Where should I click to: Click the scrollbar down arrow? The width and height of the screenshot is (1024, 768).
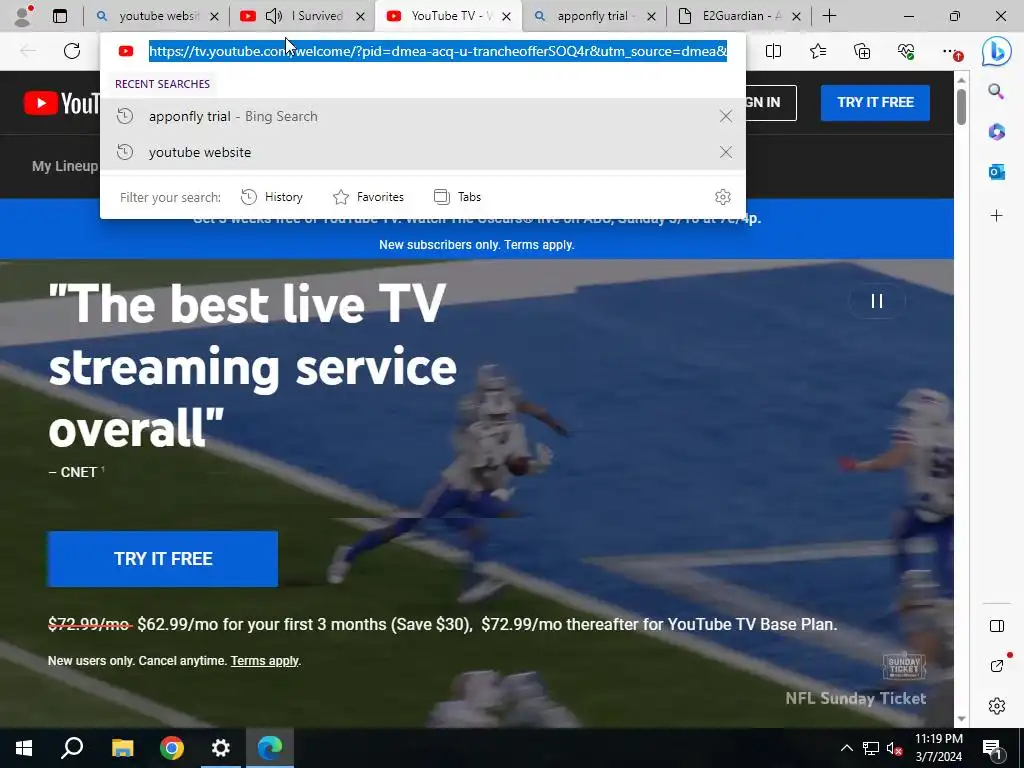[x=961, y=719]
